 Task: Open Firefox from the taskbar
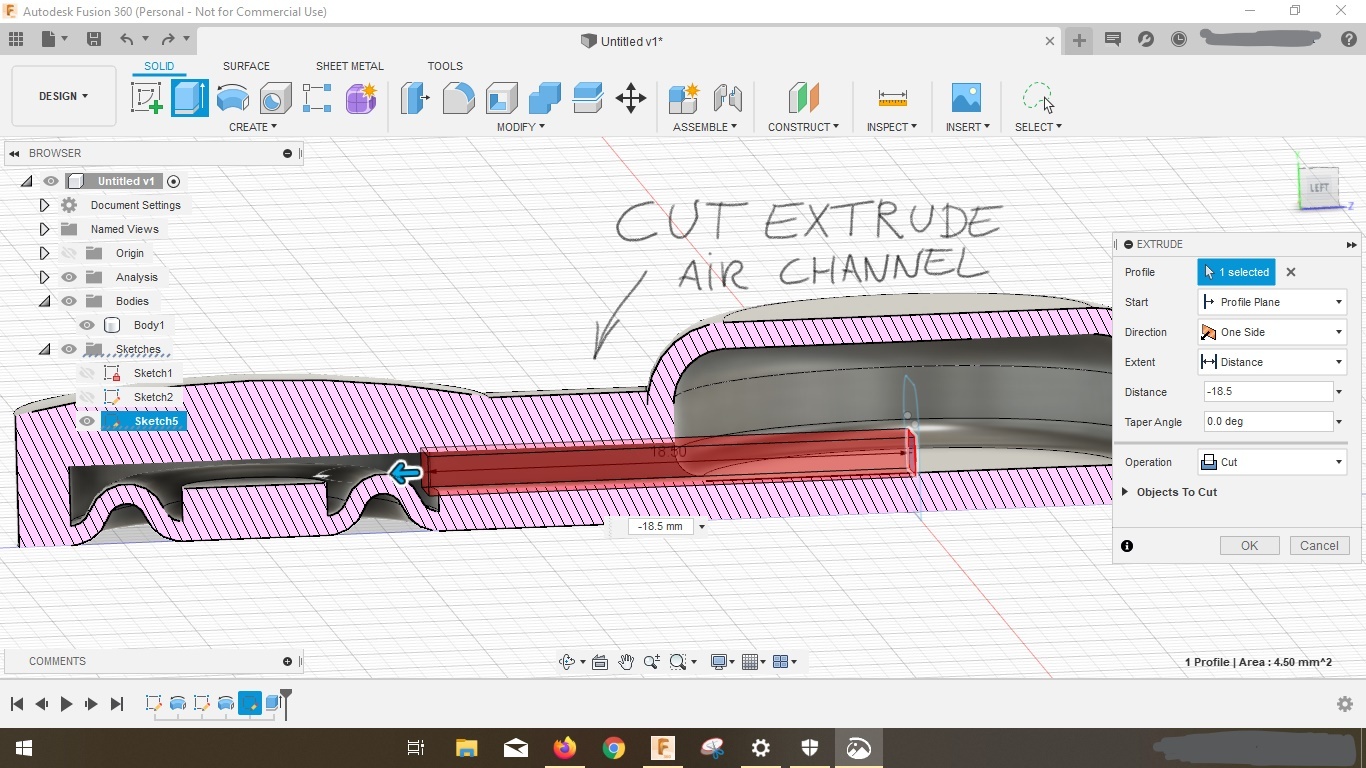[x=565, y=748]
